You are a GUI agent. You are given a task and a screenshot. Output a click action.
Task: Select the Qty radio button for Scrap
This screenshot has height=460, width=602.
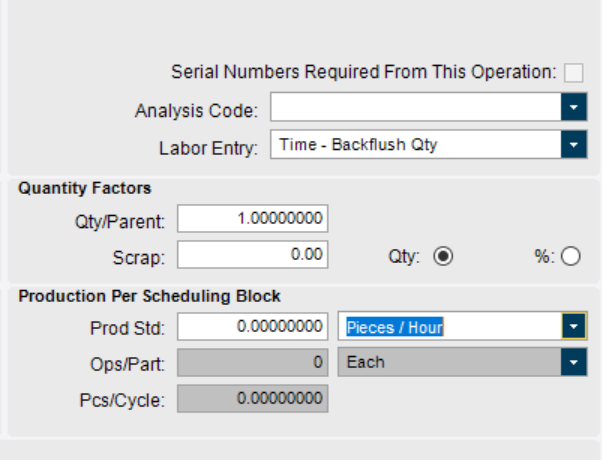[443, 256]
